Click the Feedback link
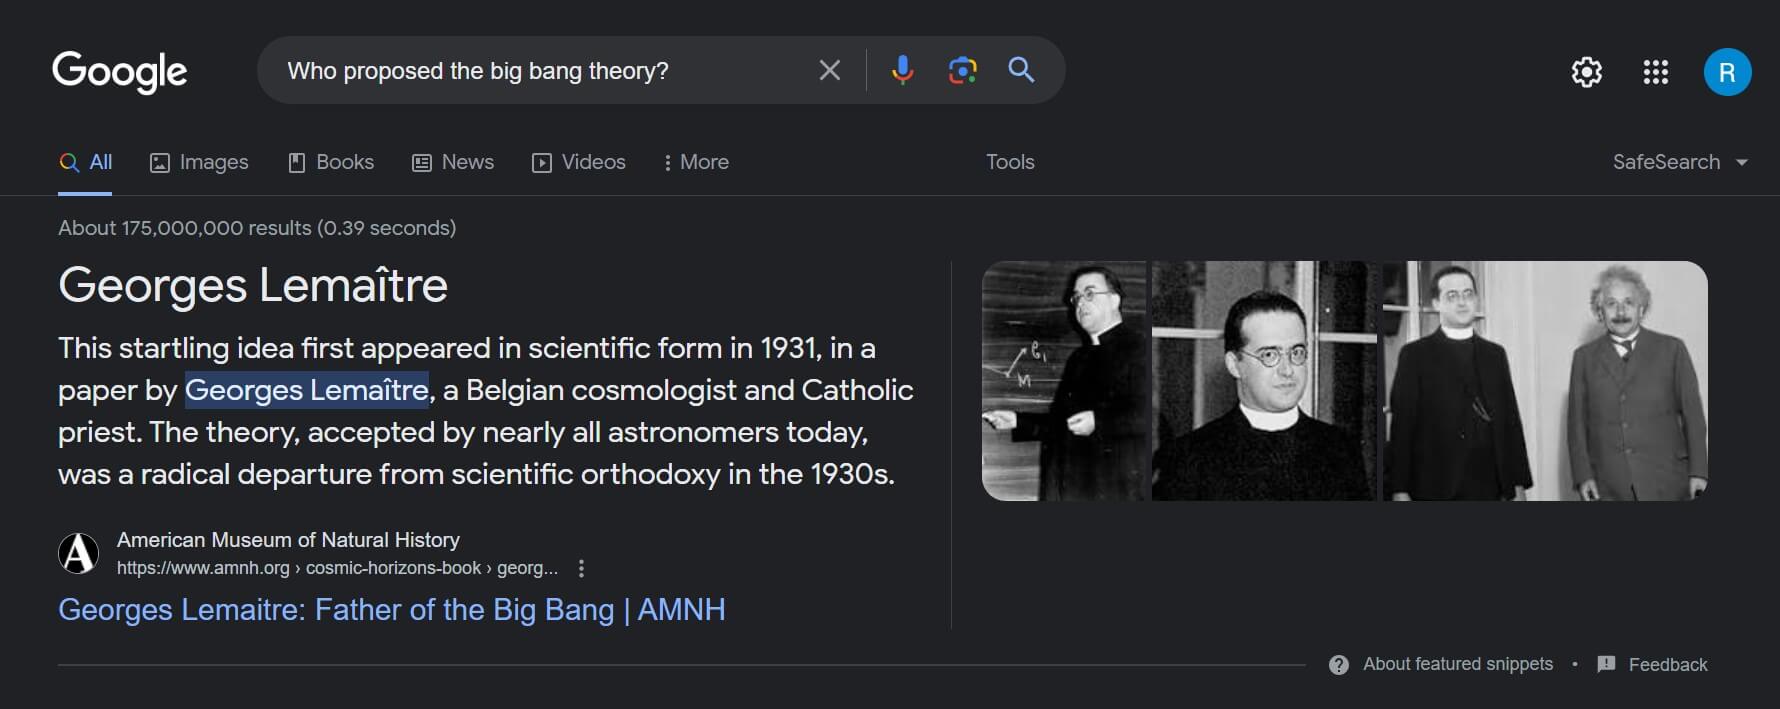 [x=1667, y=665]
